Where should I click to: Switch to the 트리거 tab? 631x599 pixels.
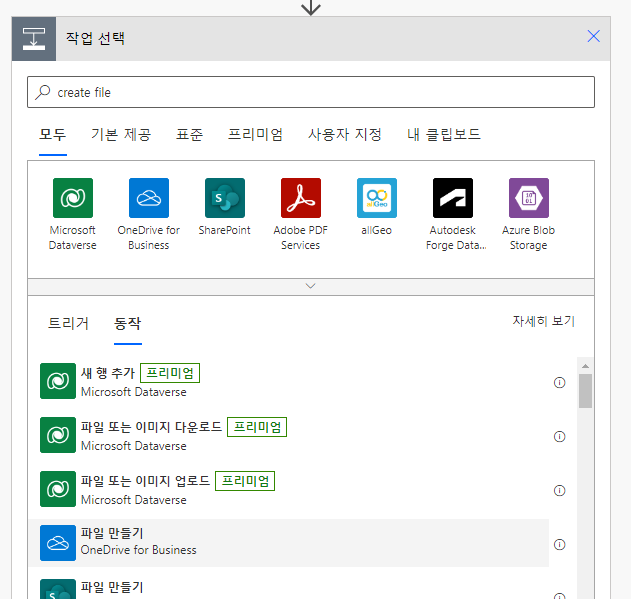[68, 324]
